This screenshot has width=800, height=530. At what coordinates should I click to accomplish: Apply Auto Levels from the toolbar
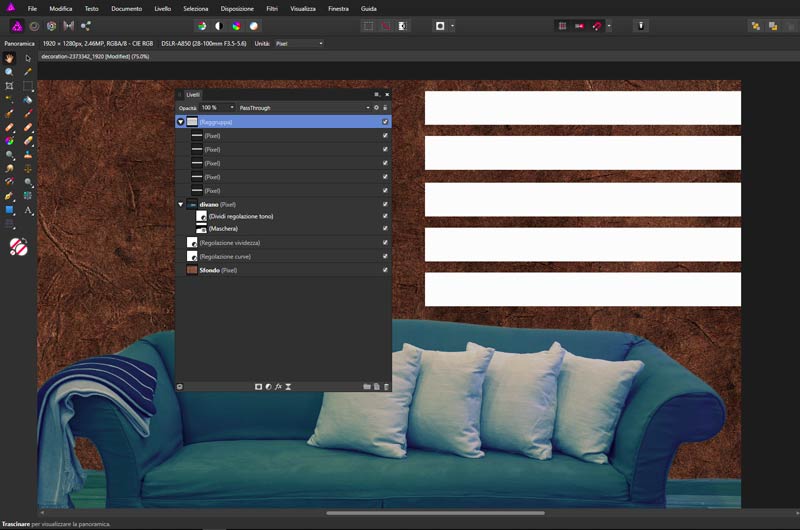pyautogui.click(x=202, y=26)
